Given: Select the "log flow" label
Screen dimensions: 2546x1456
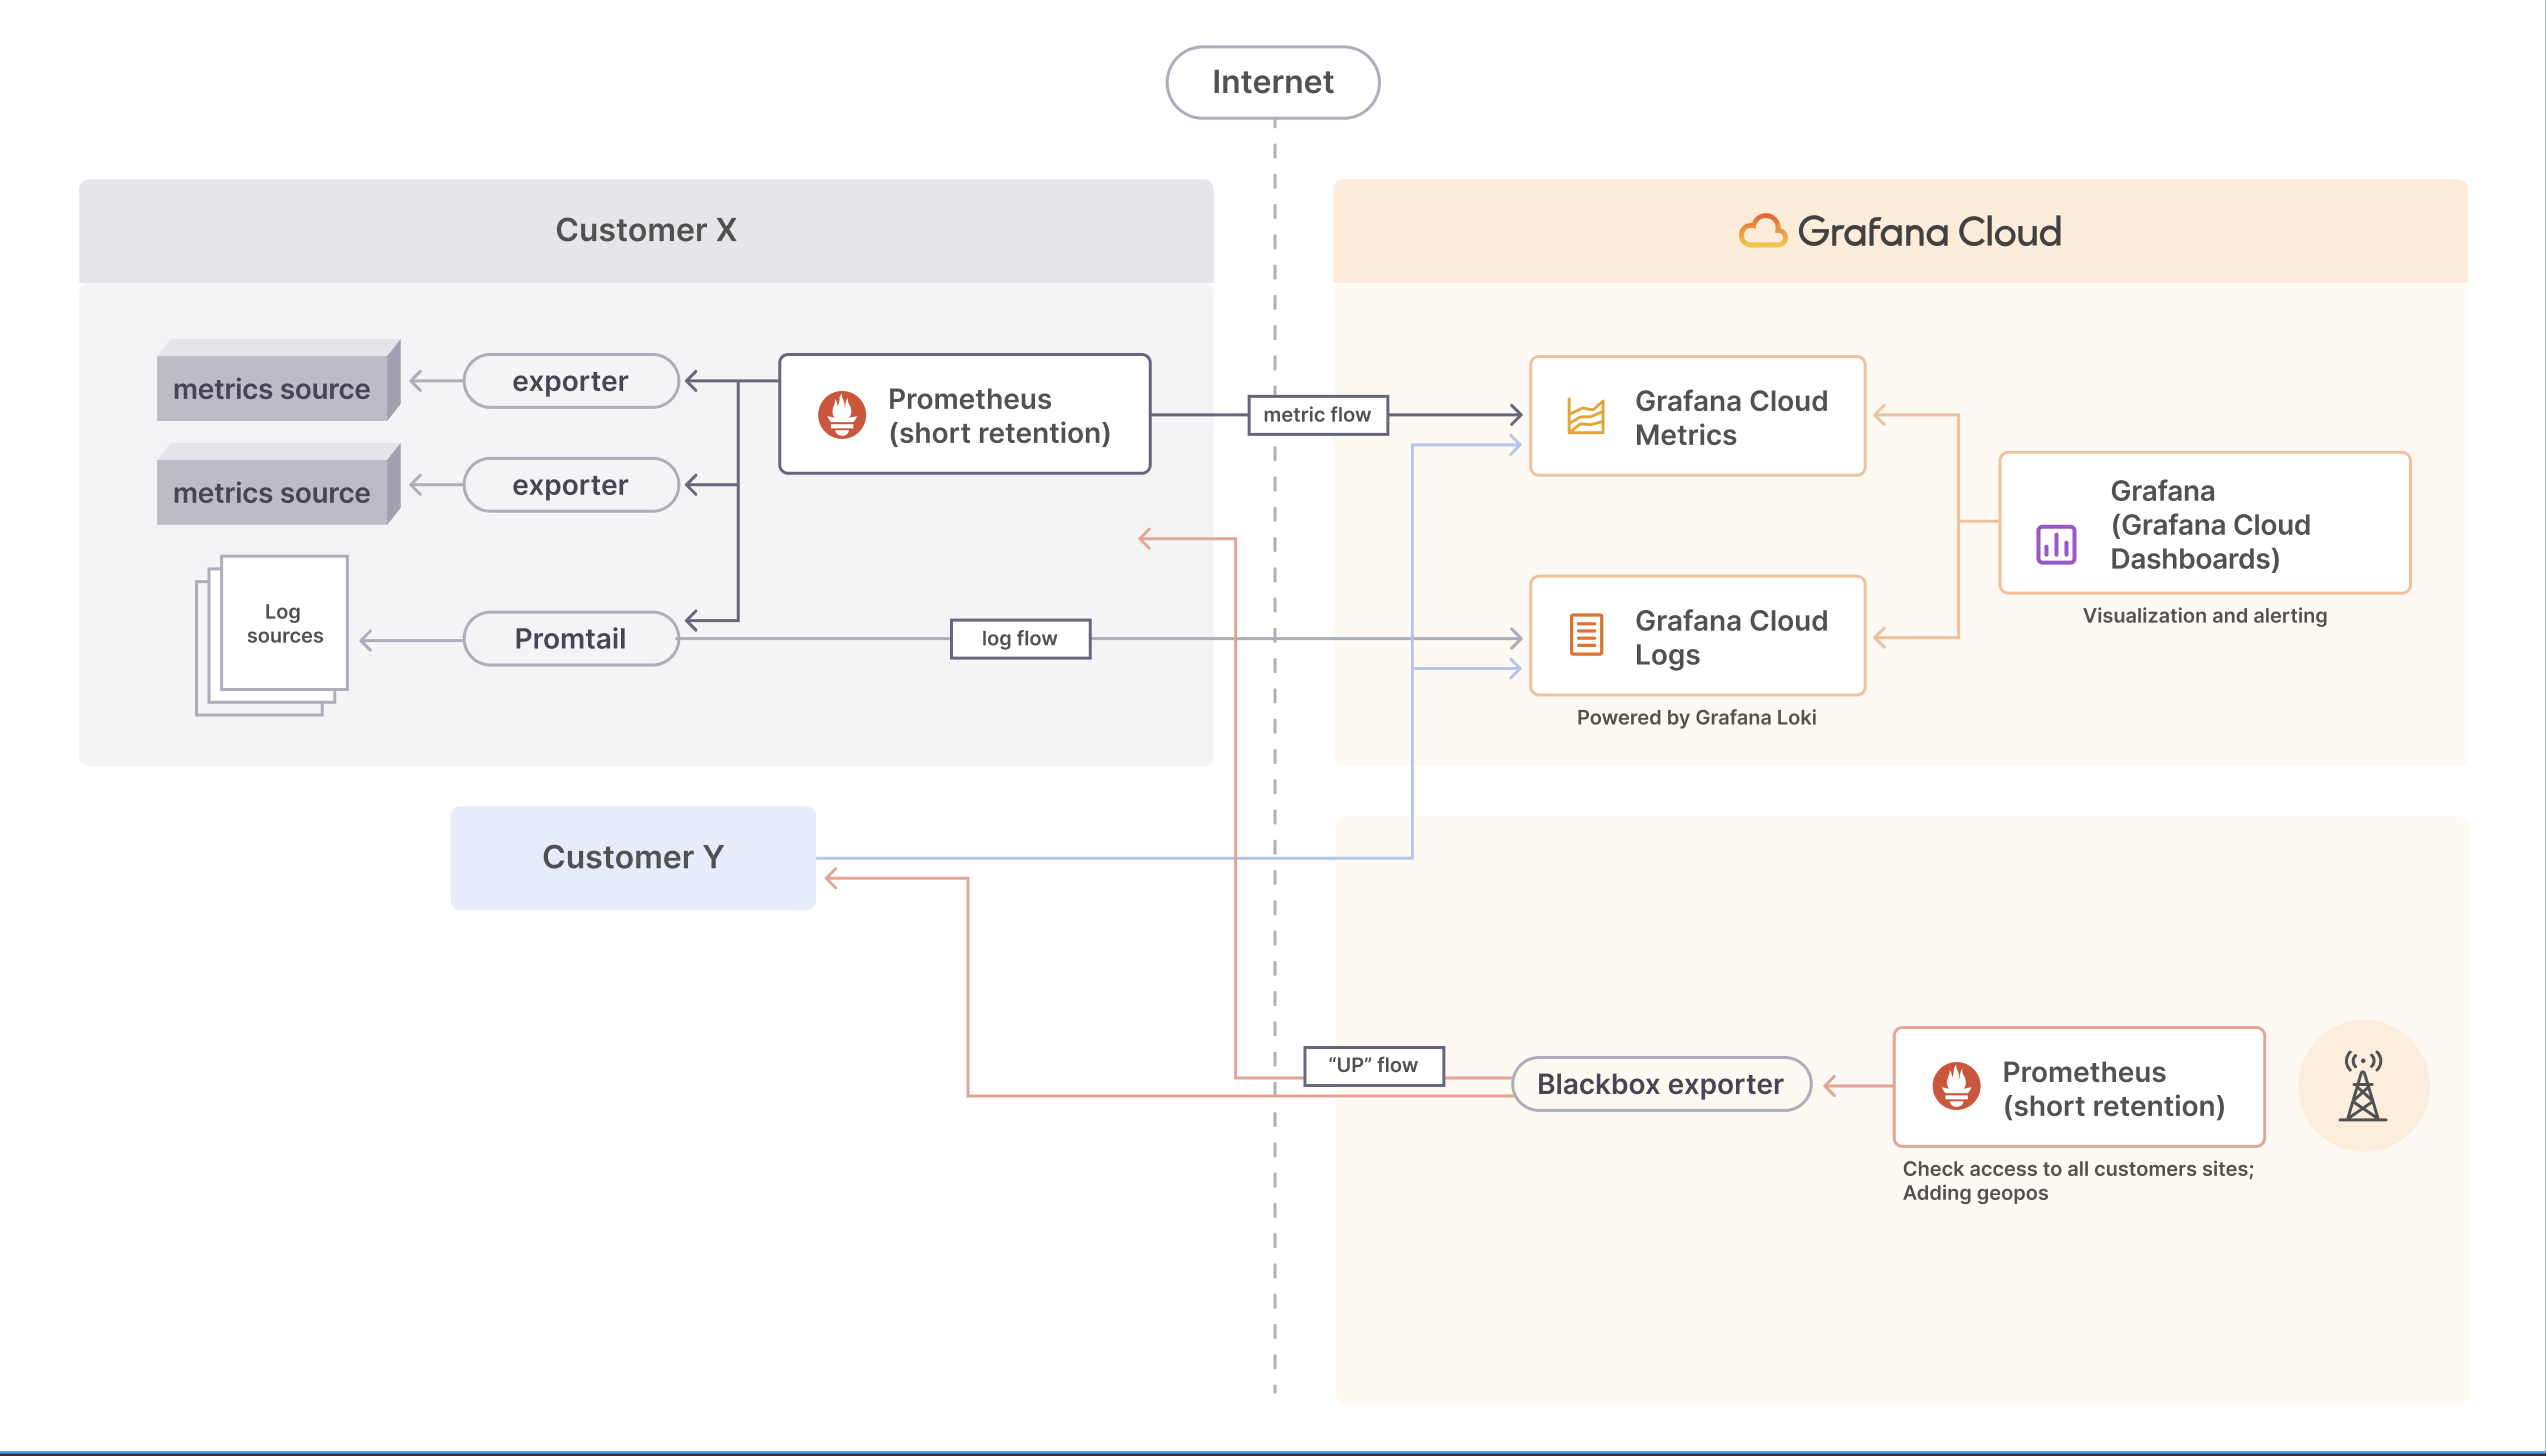Looking at the screenshot, I should (1019, 638).
